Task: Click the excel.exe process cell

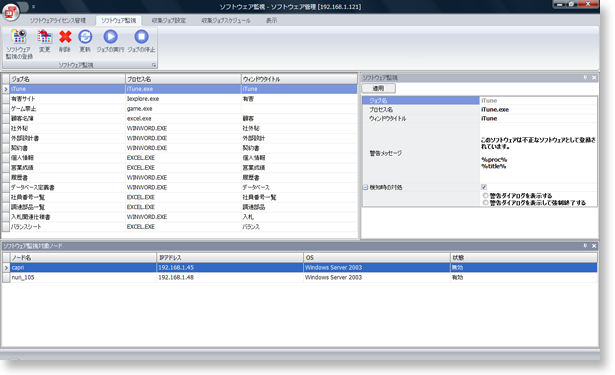Action: coord(183,118)
